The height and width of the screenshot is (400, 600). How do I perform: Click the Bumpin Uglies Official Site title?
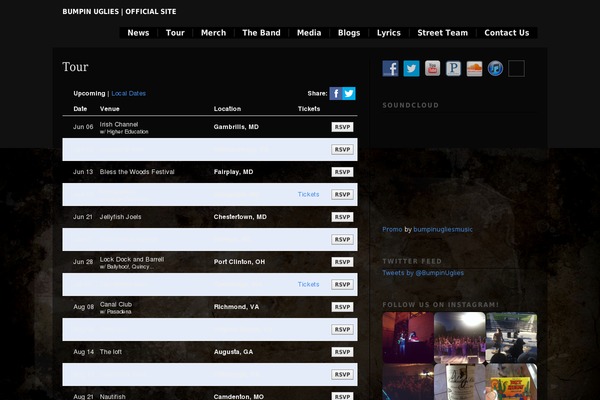119,12
